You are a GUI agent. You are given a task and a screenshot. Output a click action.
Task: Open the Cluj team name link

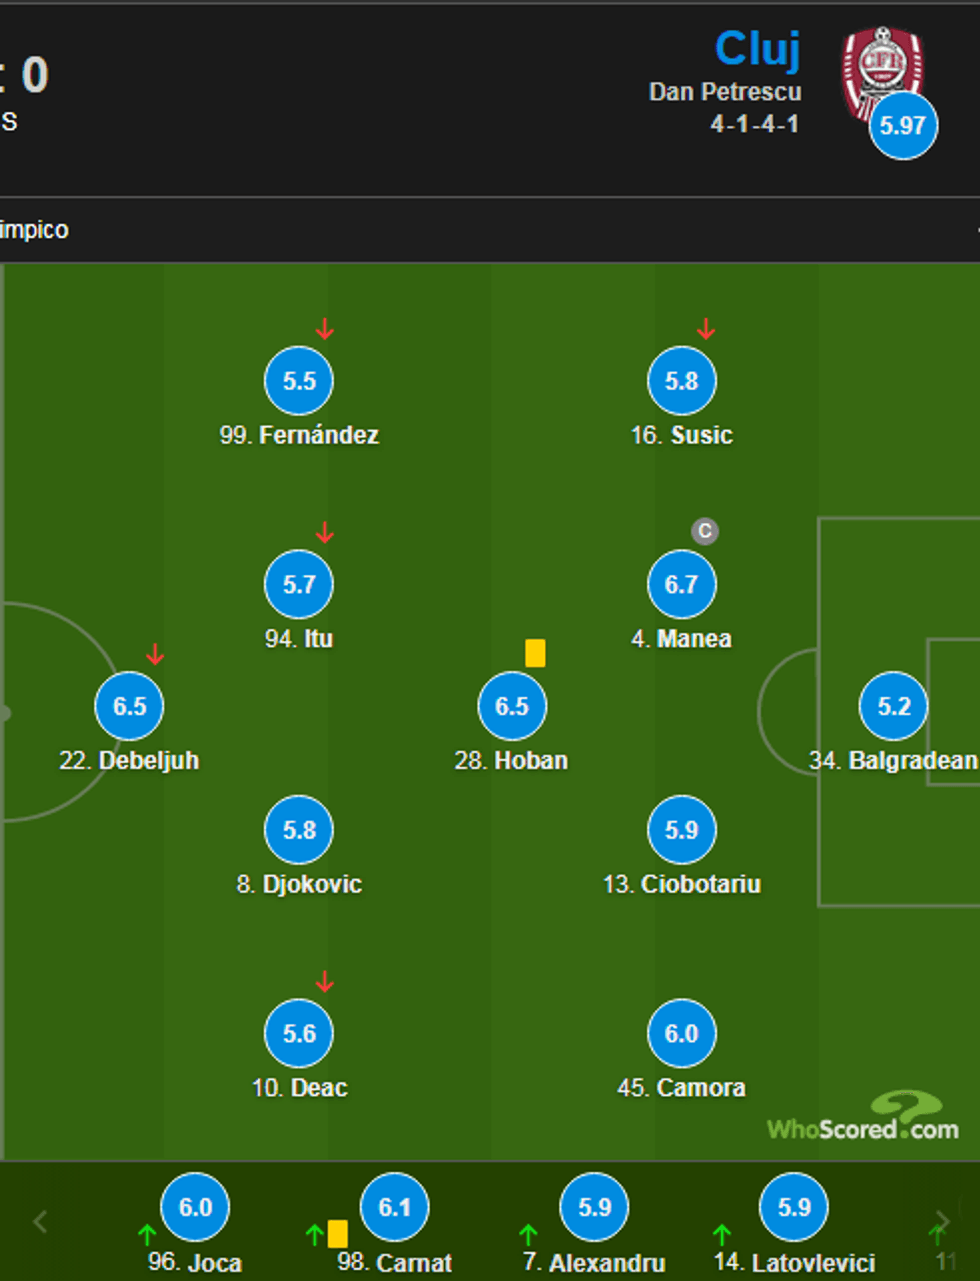click(x=758, y=49)
